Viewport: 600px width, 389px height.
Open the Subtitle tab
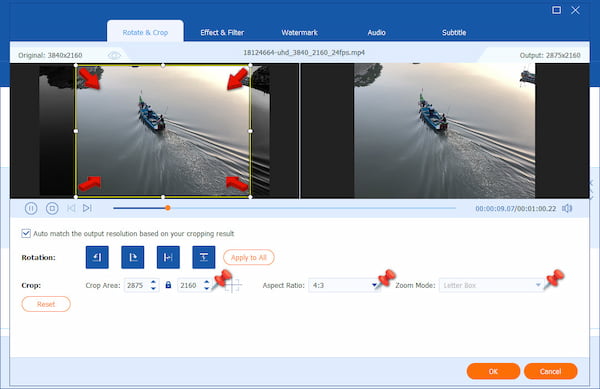pos(454,33)
